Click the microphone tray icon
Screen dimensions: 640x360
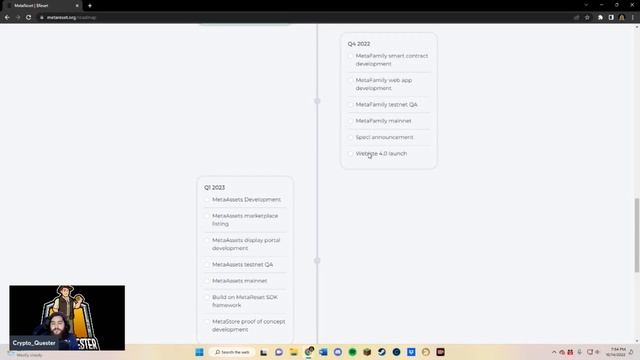[x=579, y=352]
